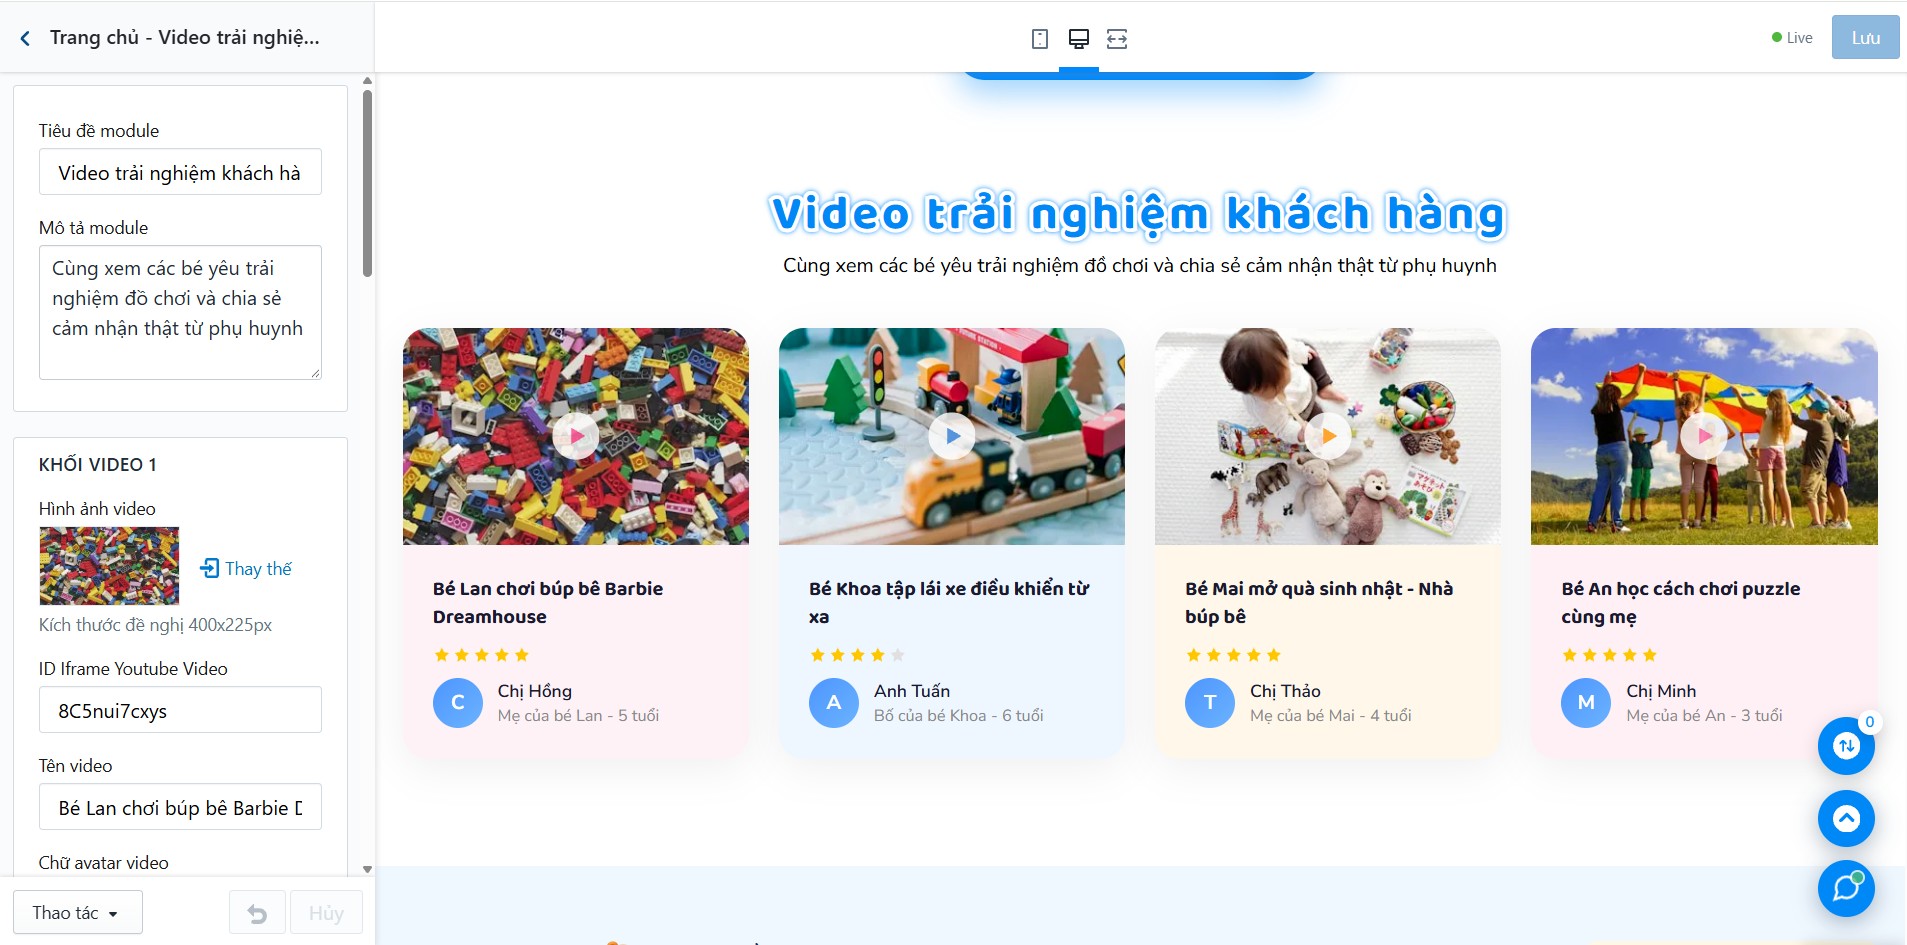Go back using the left chevron arrow
The height and width of the screenshot is (945, 1907).
click(25, 38)
